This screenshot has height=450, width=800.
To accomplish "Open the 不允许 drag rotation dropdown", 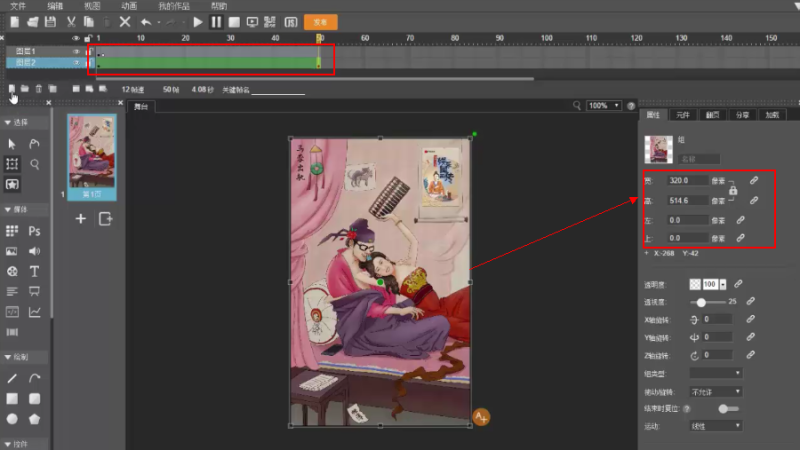I will [716, 392].
